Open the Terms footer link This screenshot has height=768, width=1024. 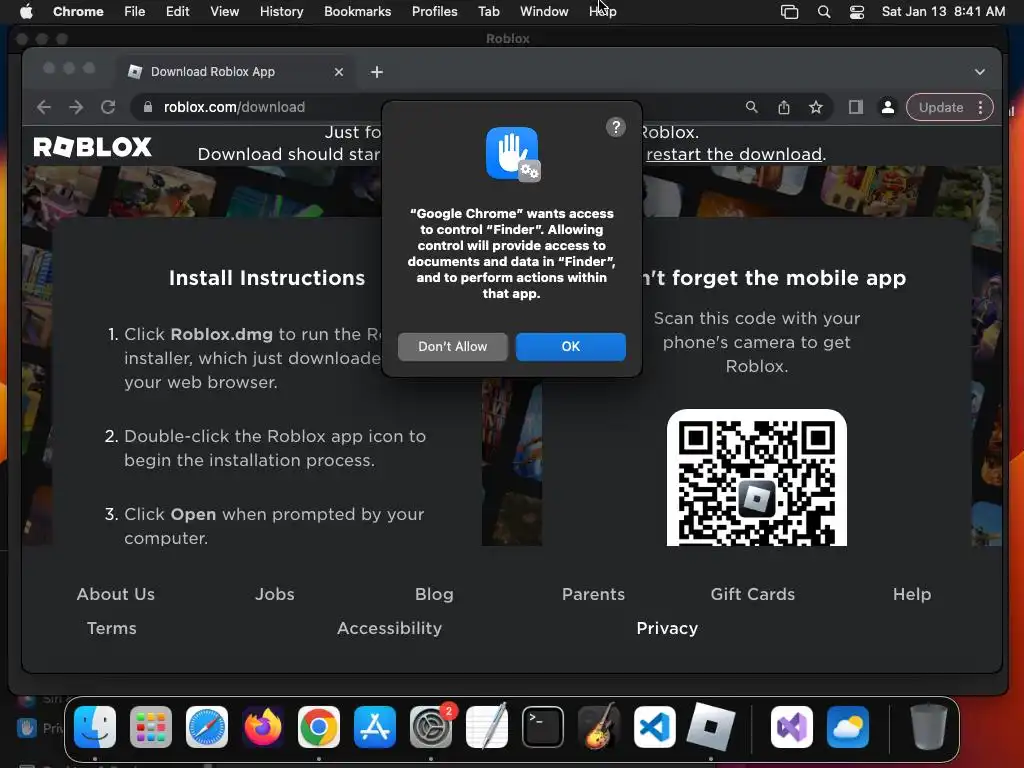click(x=112, y=628)
